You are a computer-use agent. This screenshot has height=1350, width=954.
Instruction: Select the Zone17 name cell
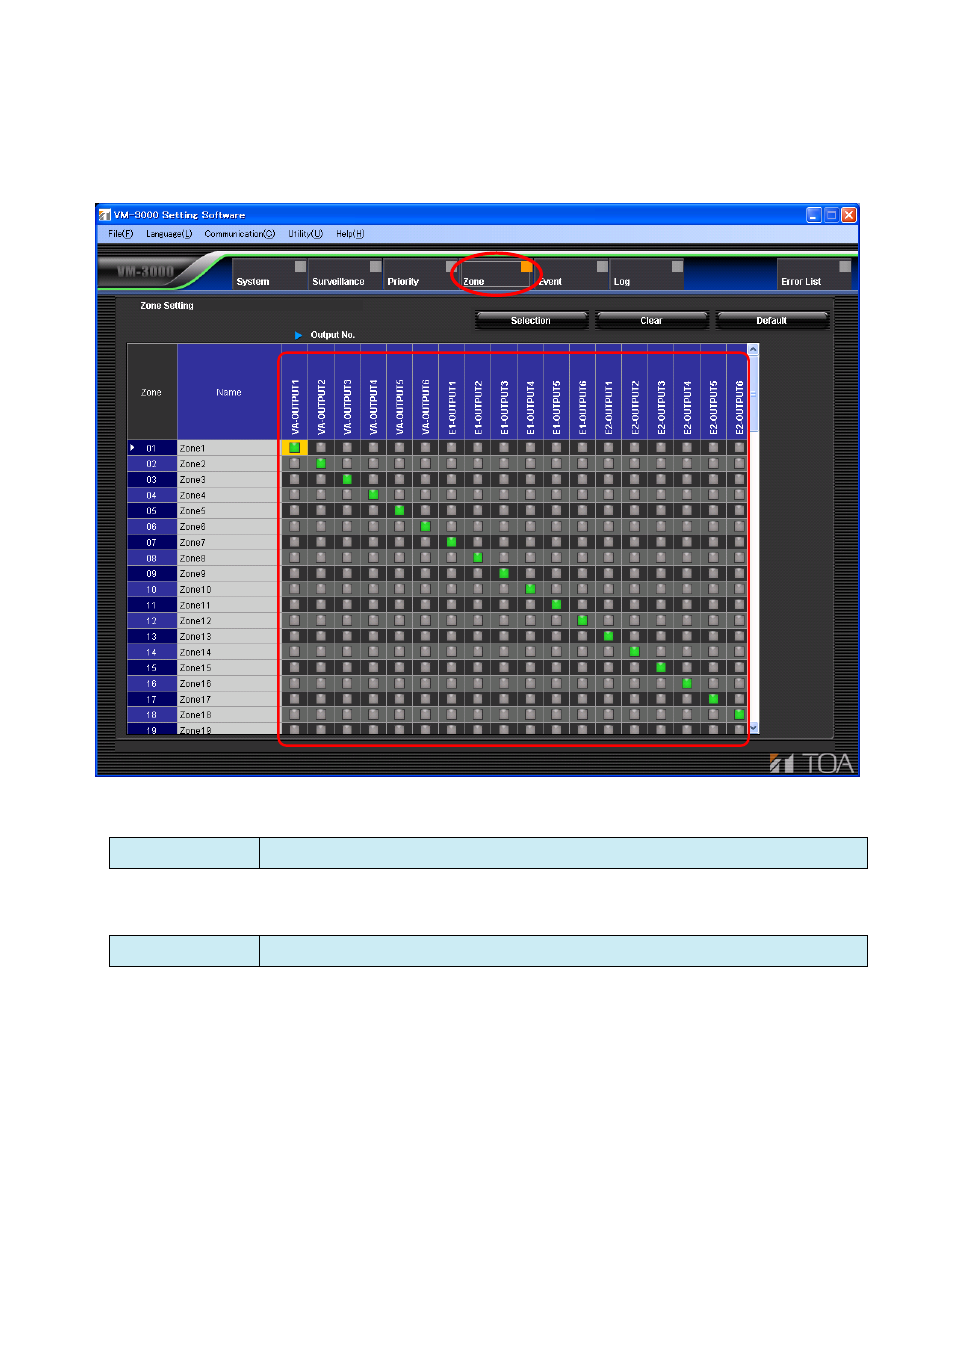(229, 699)
